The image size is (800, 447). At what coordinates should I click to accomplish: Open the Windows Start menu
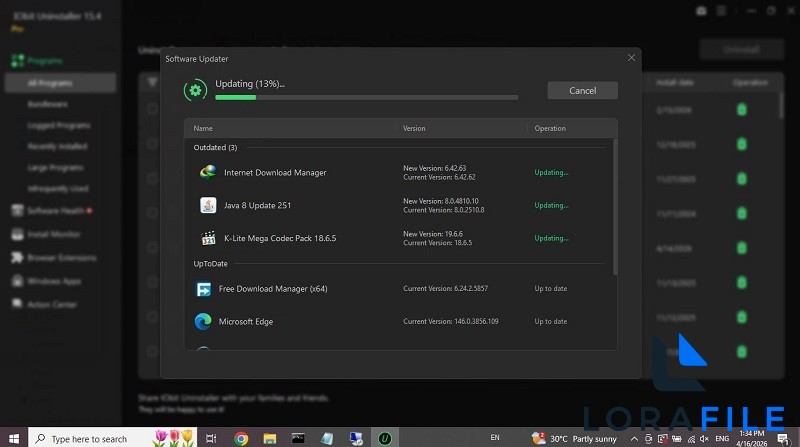pyautogui.click(x=14, y=438)
